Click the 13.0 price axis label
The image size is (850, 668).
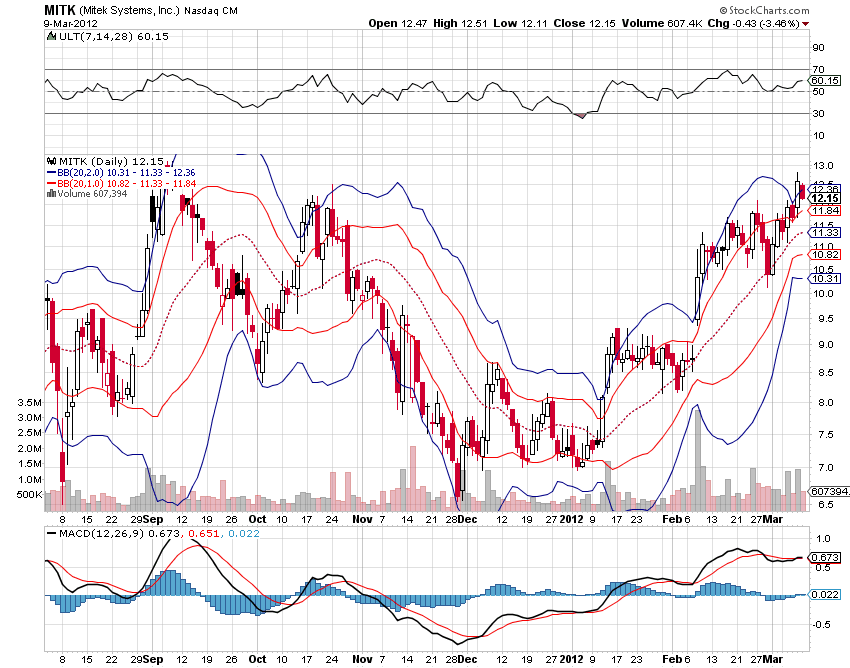click(823, 166)
